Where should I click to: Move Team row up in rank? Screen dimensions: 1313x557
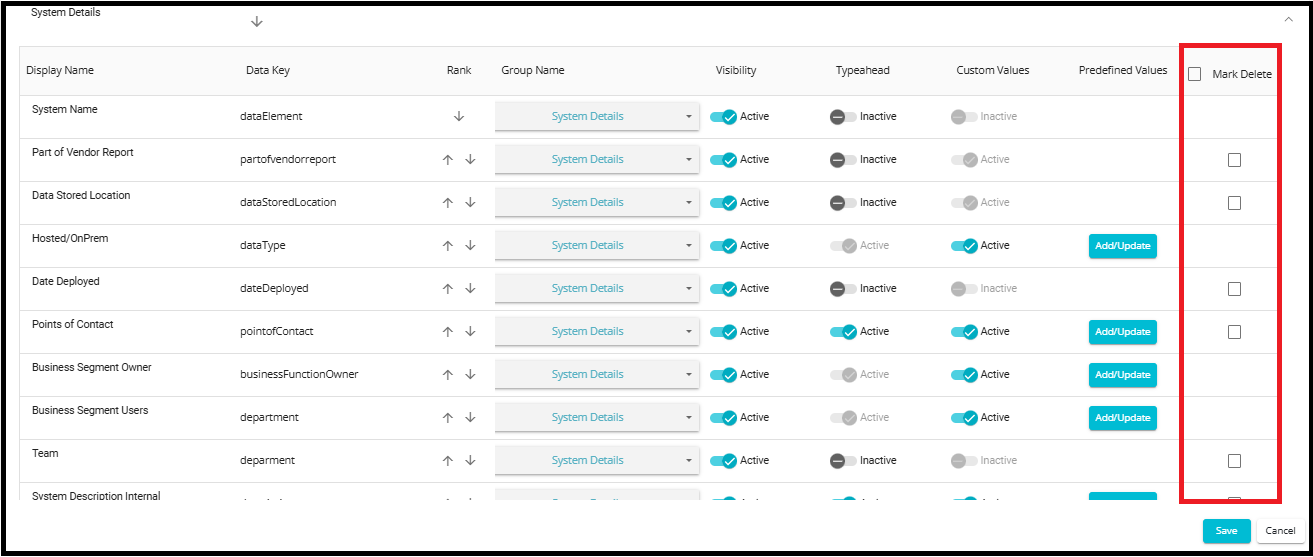point(448,461)
